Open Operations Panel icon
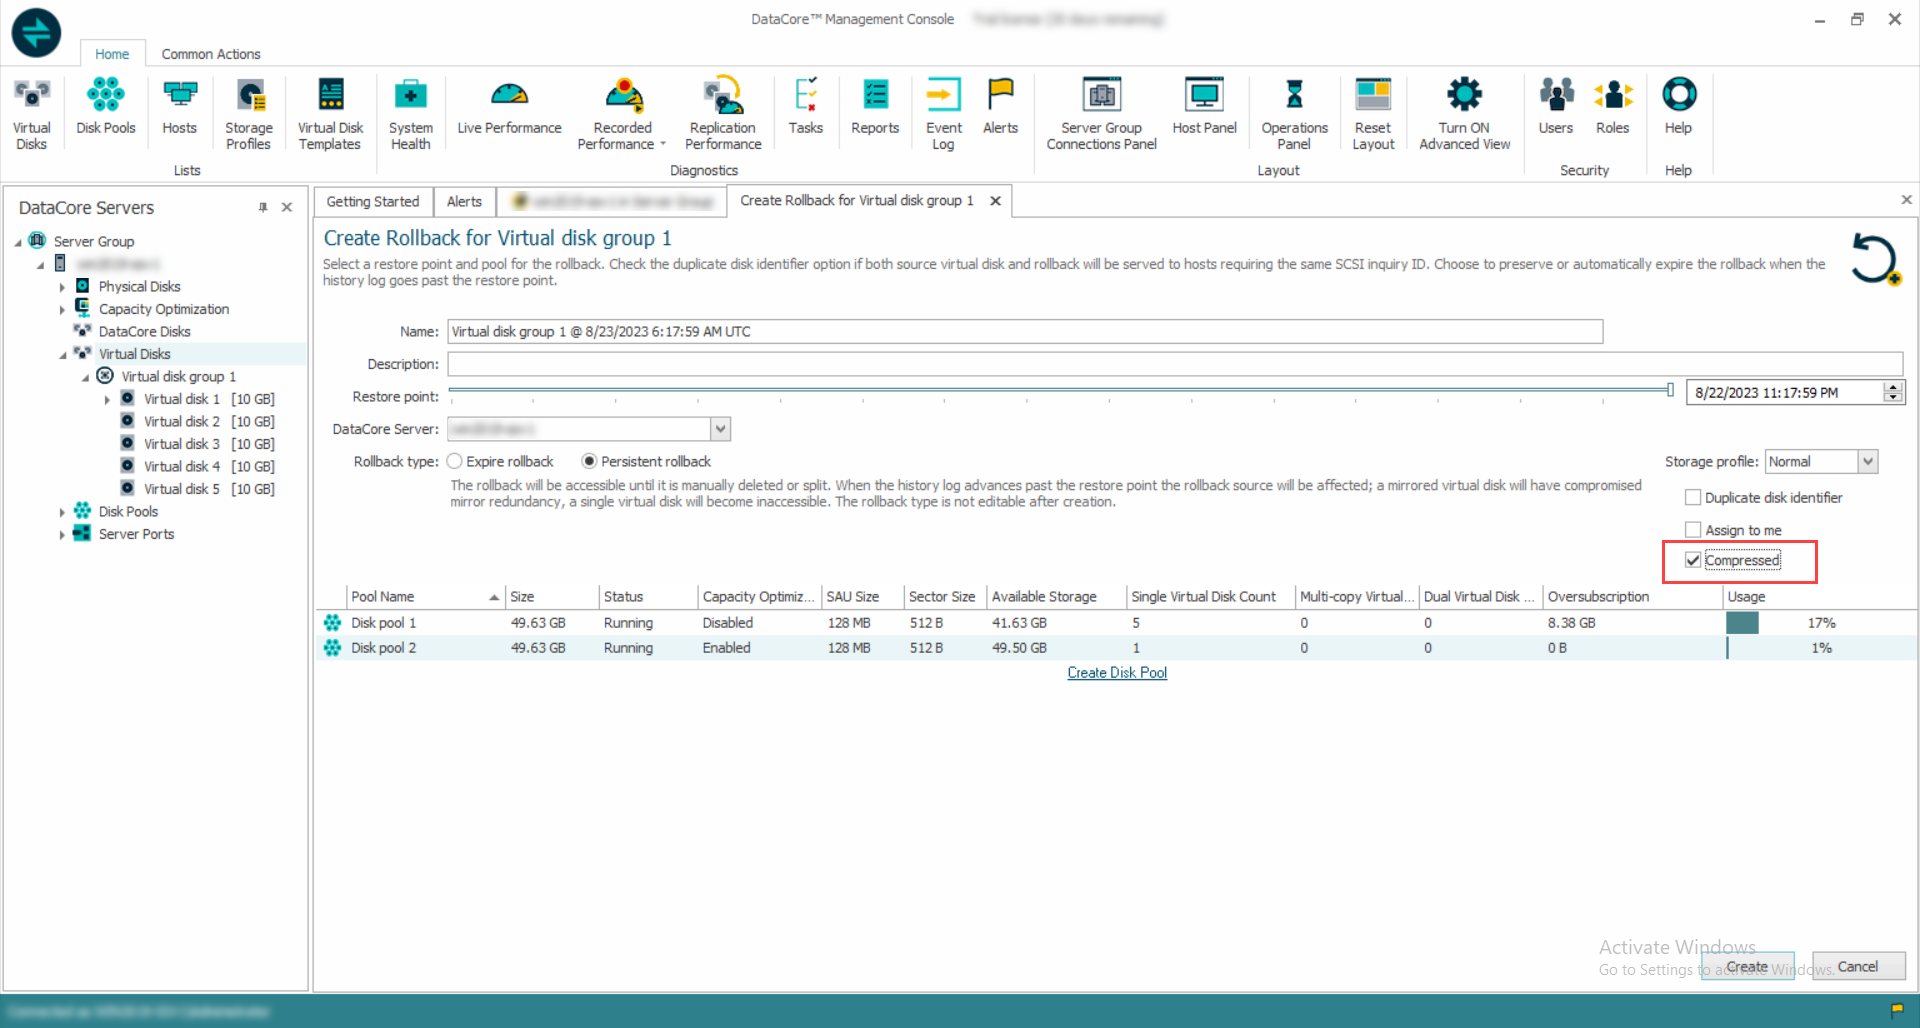Screen dimensions: 1920x1028 coord(1294,113)
